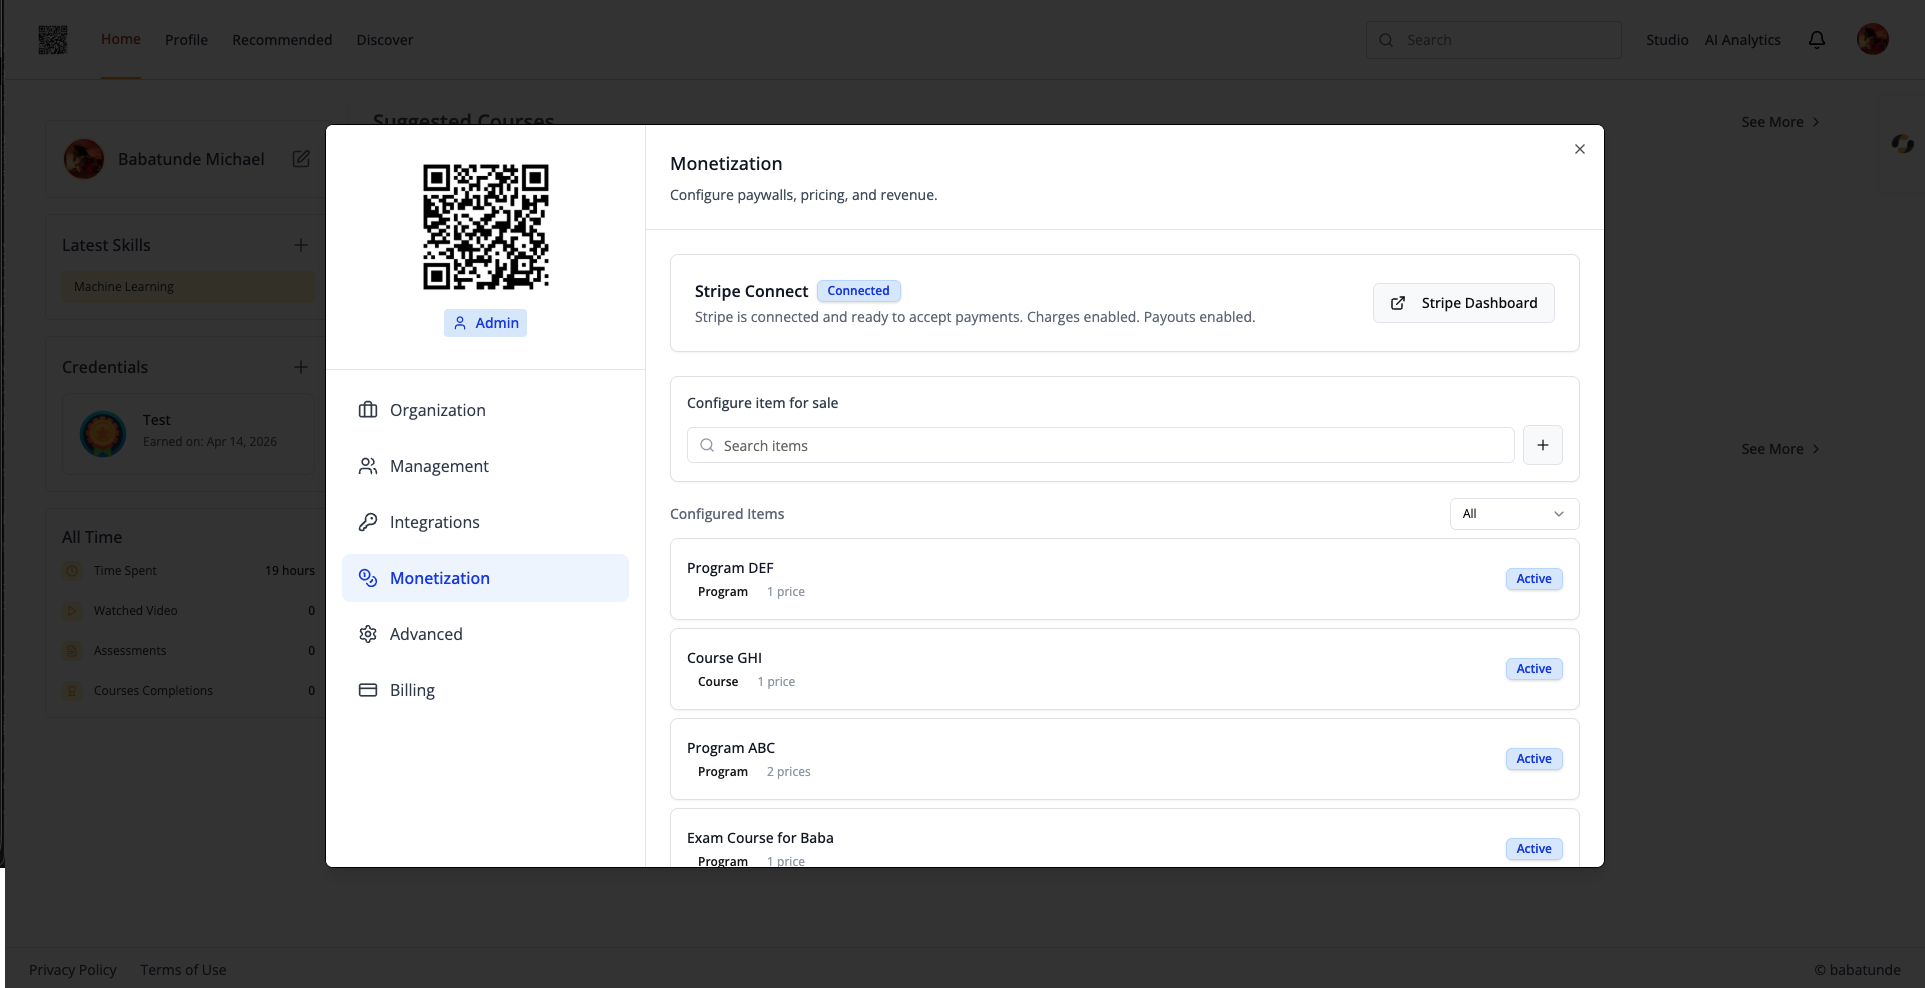This screenshot has height=988, width=1925.
Task: Click the Billing card icon
Action: [x=368, y=690]
